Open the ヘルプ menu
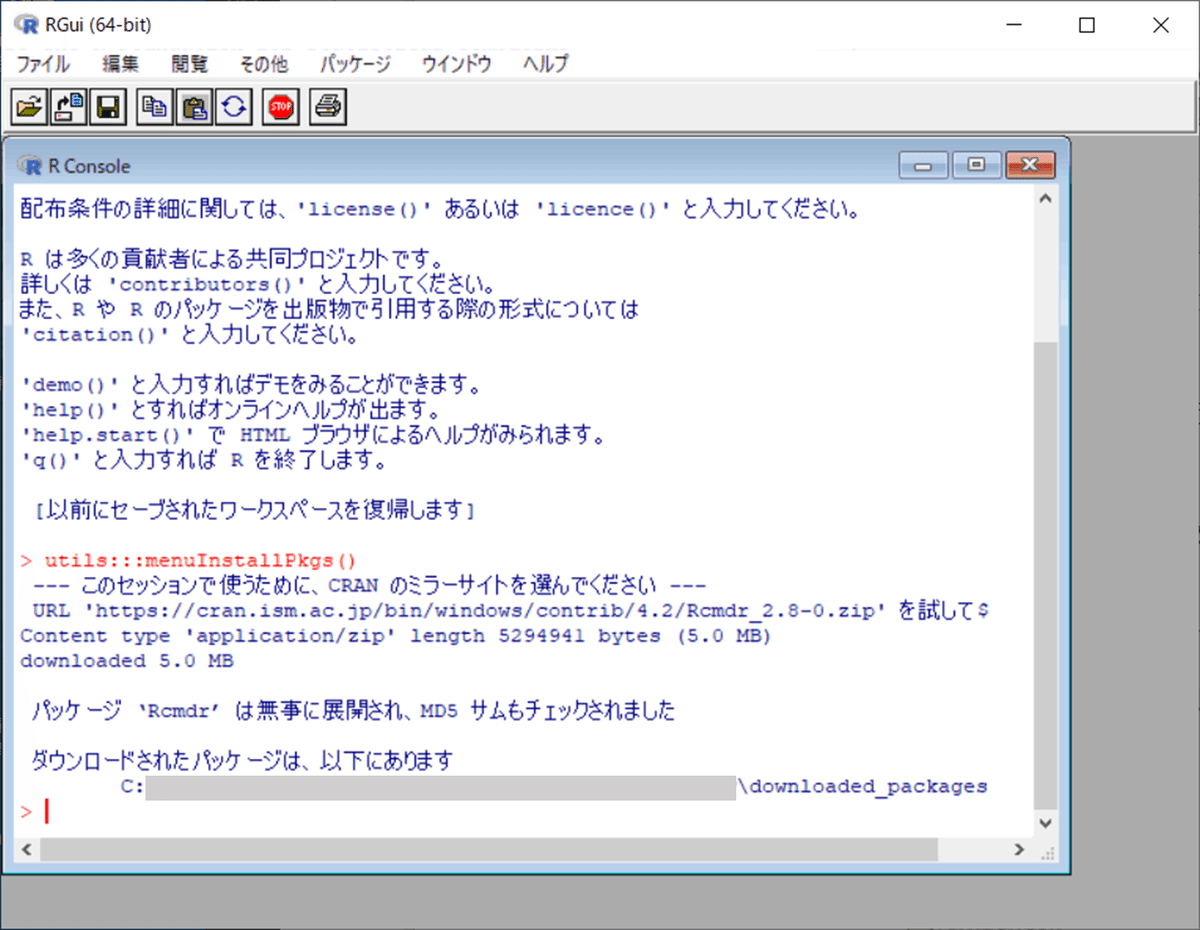The height and width of the screenshot is (930, 1200). point(545,64)
